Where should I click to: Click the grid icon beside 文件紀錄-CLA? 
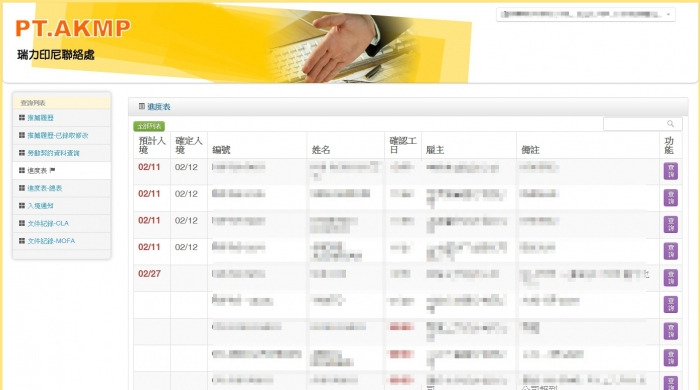click(x=21, y=223)
